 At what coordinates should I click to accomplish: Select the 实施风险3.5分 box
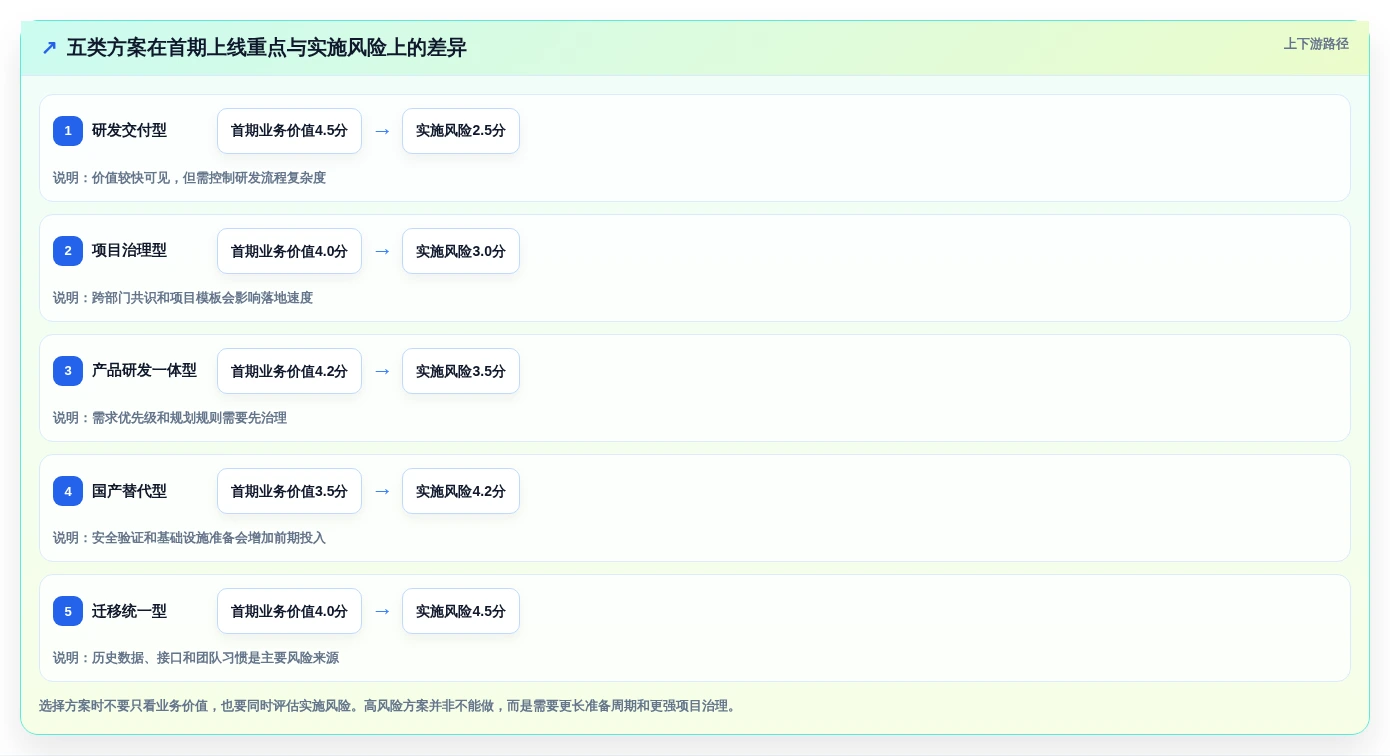[x=461, y=371]
